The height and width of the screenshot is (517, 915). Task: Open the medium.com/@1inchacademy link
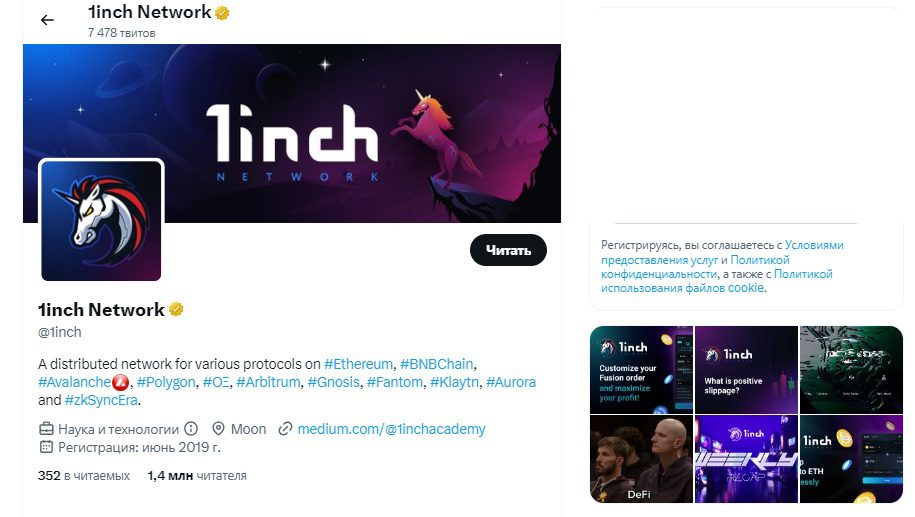(x=391, y=429)
